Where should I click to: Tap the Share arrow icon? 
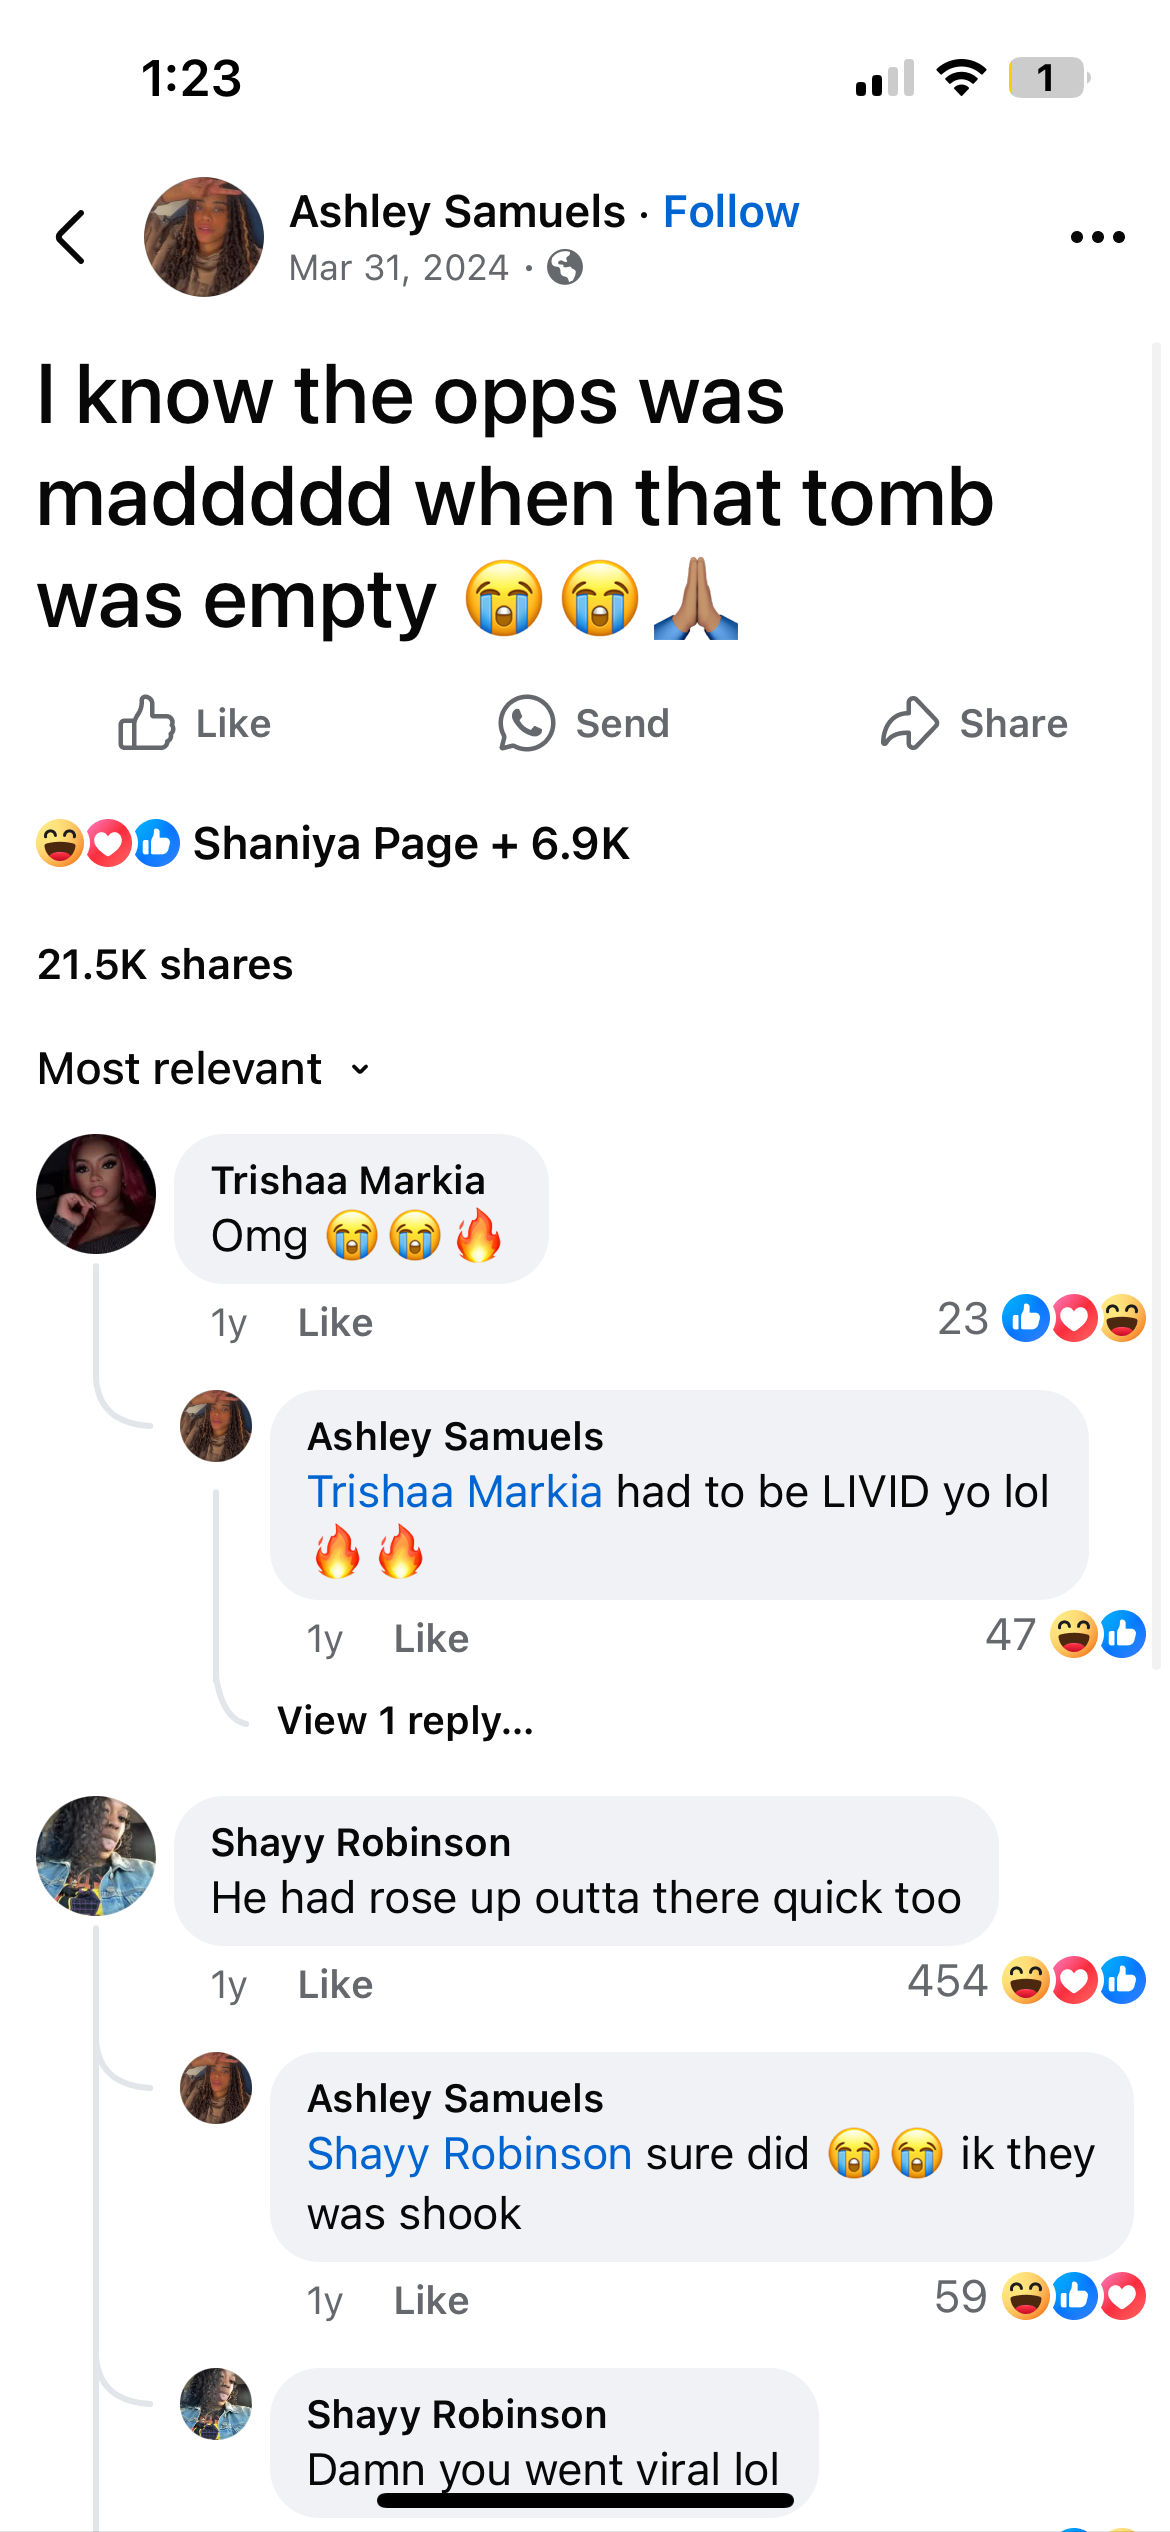click(909, 723)
